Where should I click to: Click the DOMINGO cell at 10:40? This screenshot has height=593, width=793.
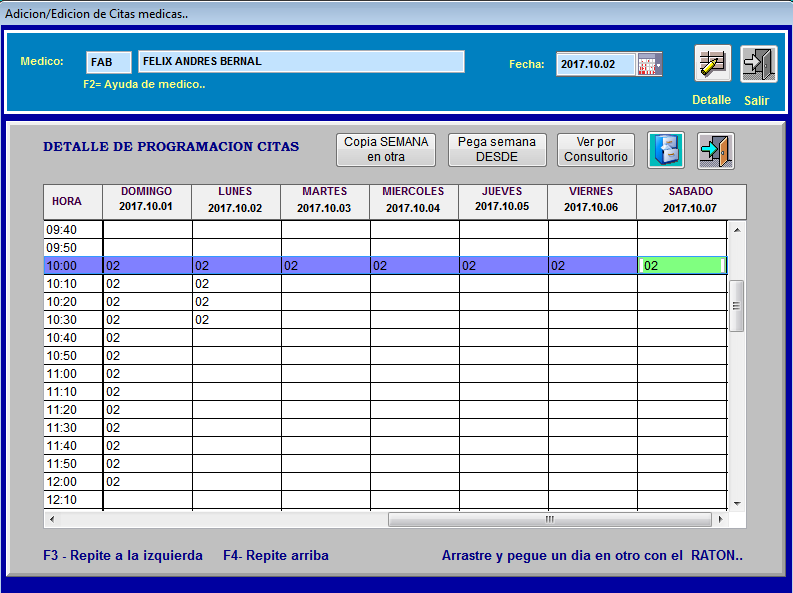(x=148, y=338)
